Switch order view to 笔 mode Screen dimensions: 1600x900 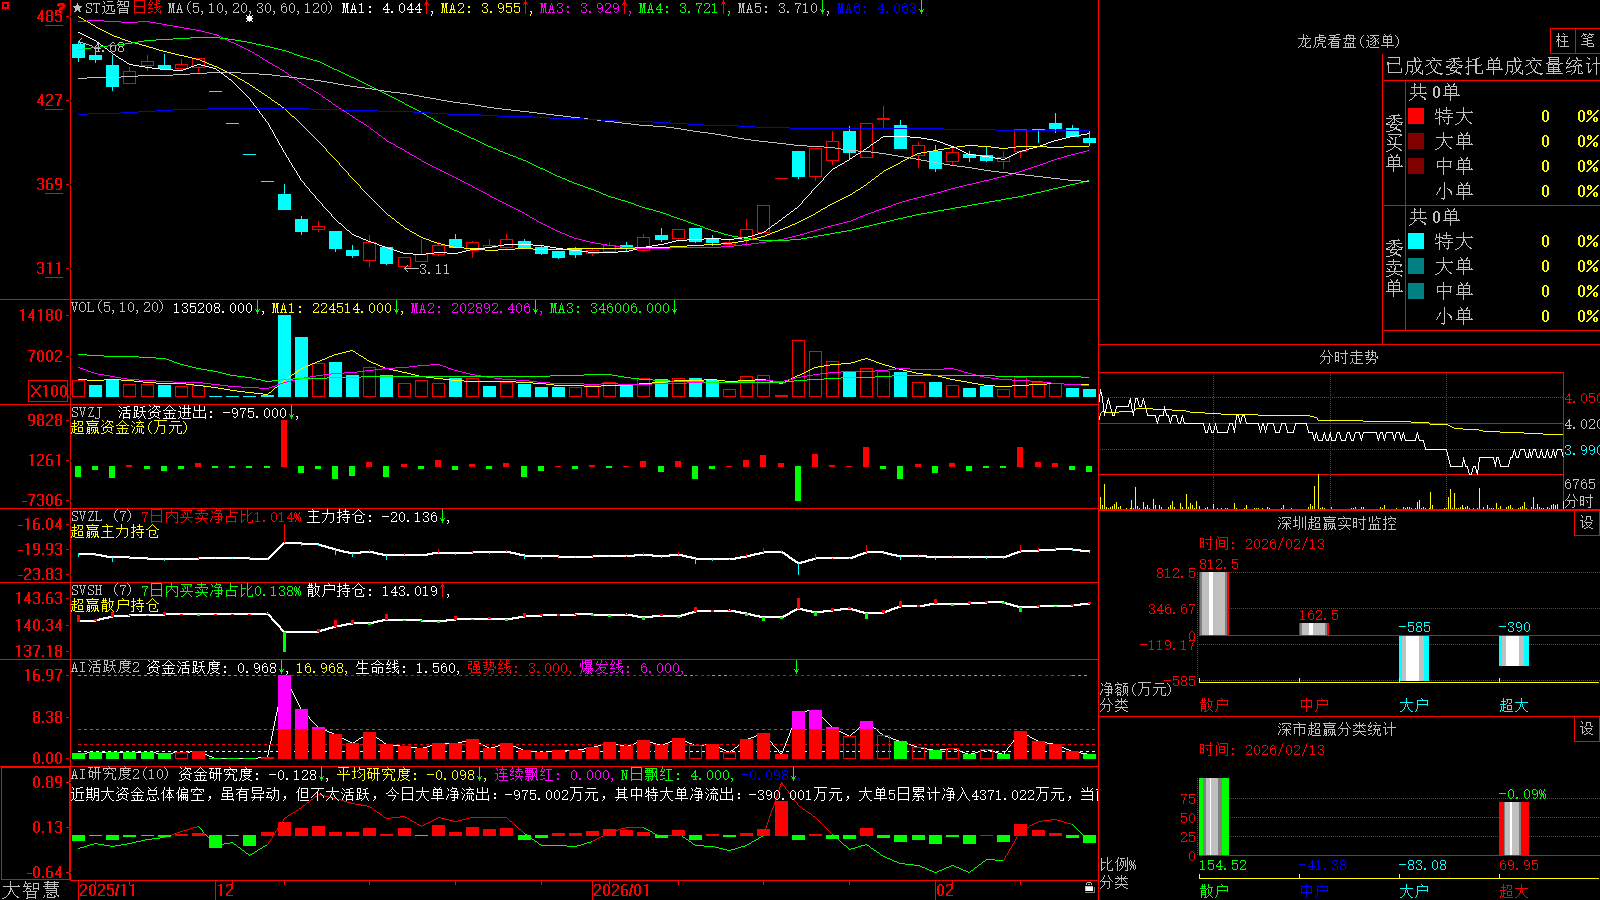[1587, 40]
